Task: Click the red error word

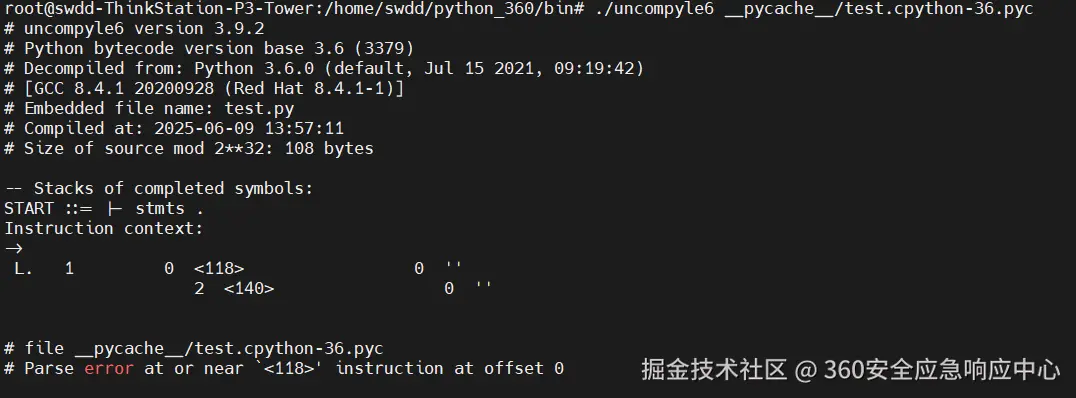Action: (x=108, y=368)
